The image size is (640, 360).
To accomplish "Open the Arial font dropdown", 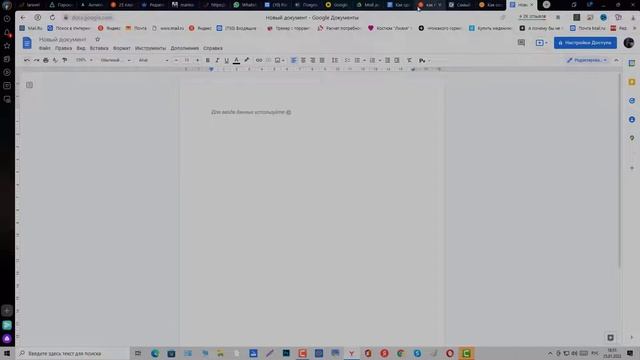I will [153, 60].
